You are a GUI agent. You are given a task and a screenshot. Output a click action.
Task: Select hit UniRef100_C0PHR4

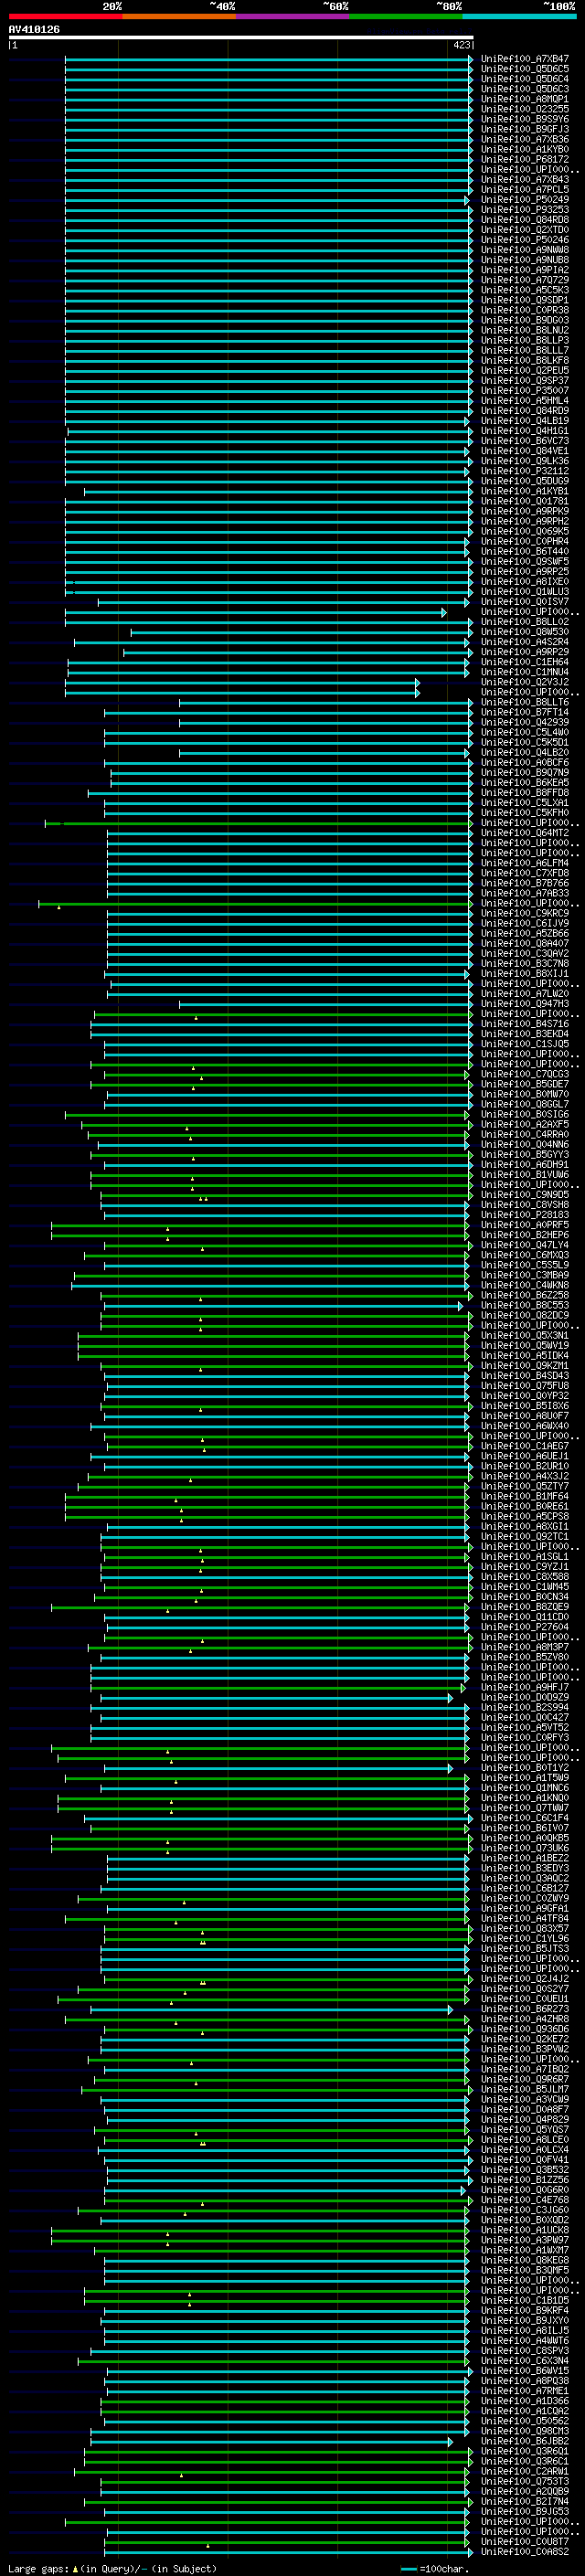point(525,541)
